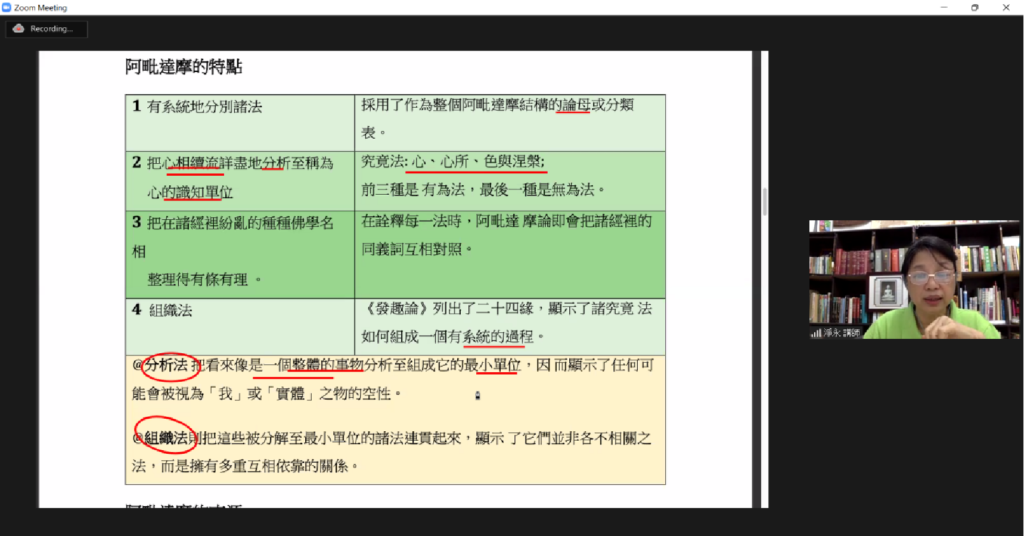Click the "Recording..." status label
The height and width of the screenshot is (536, 1024).
coord(52,29)
